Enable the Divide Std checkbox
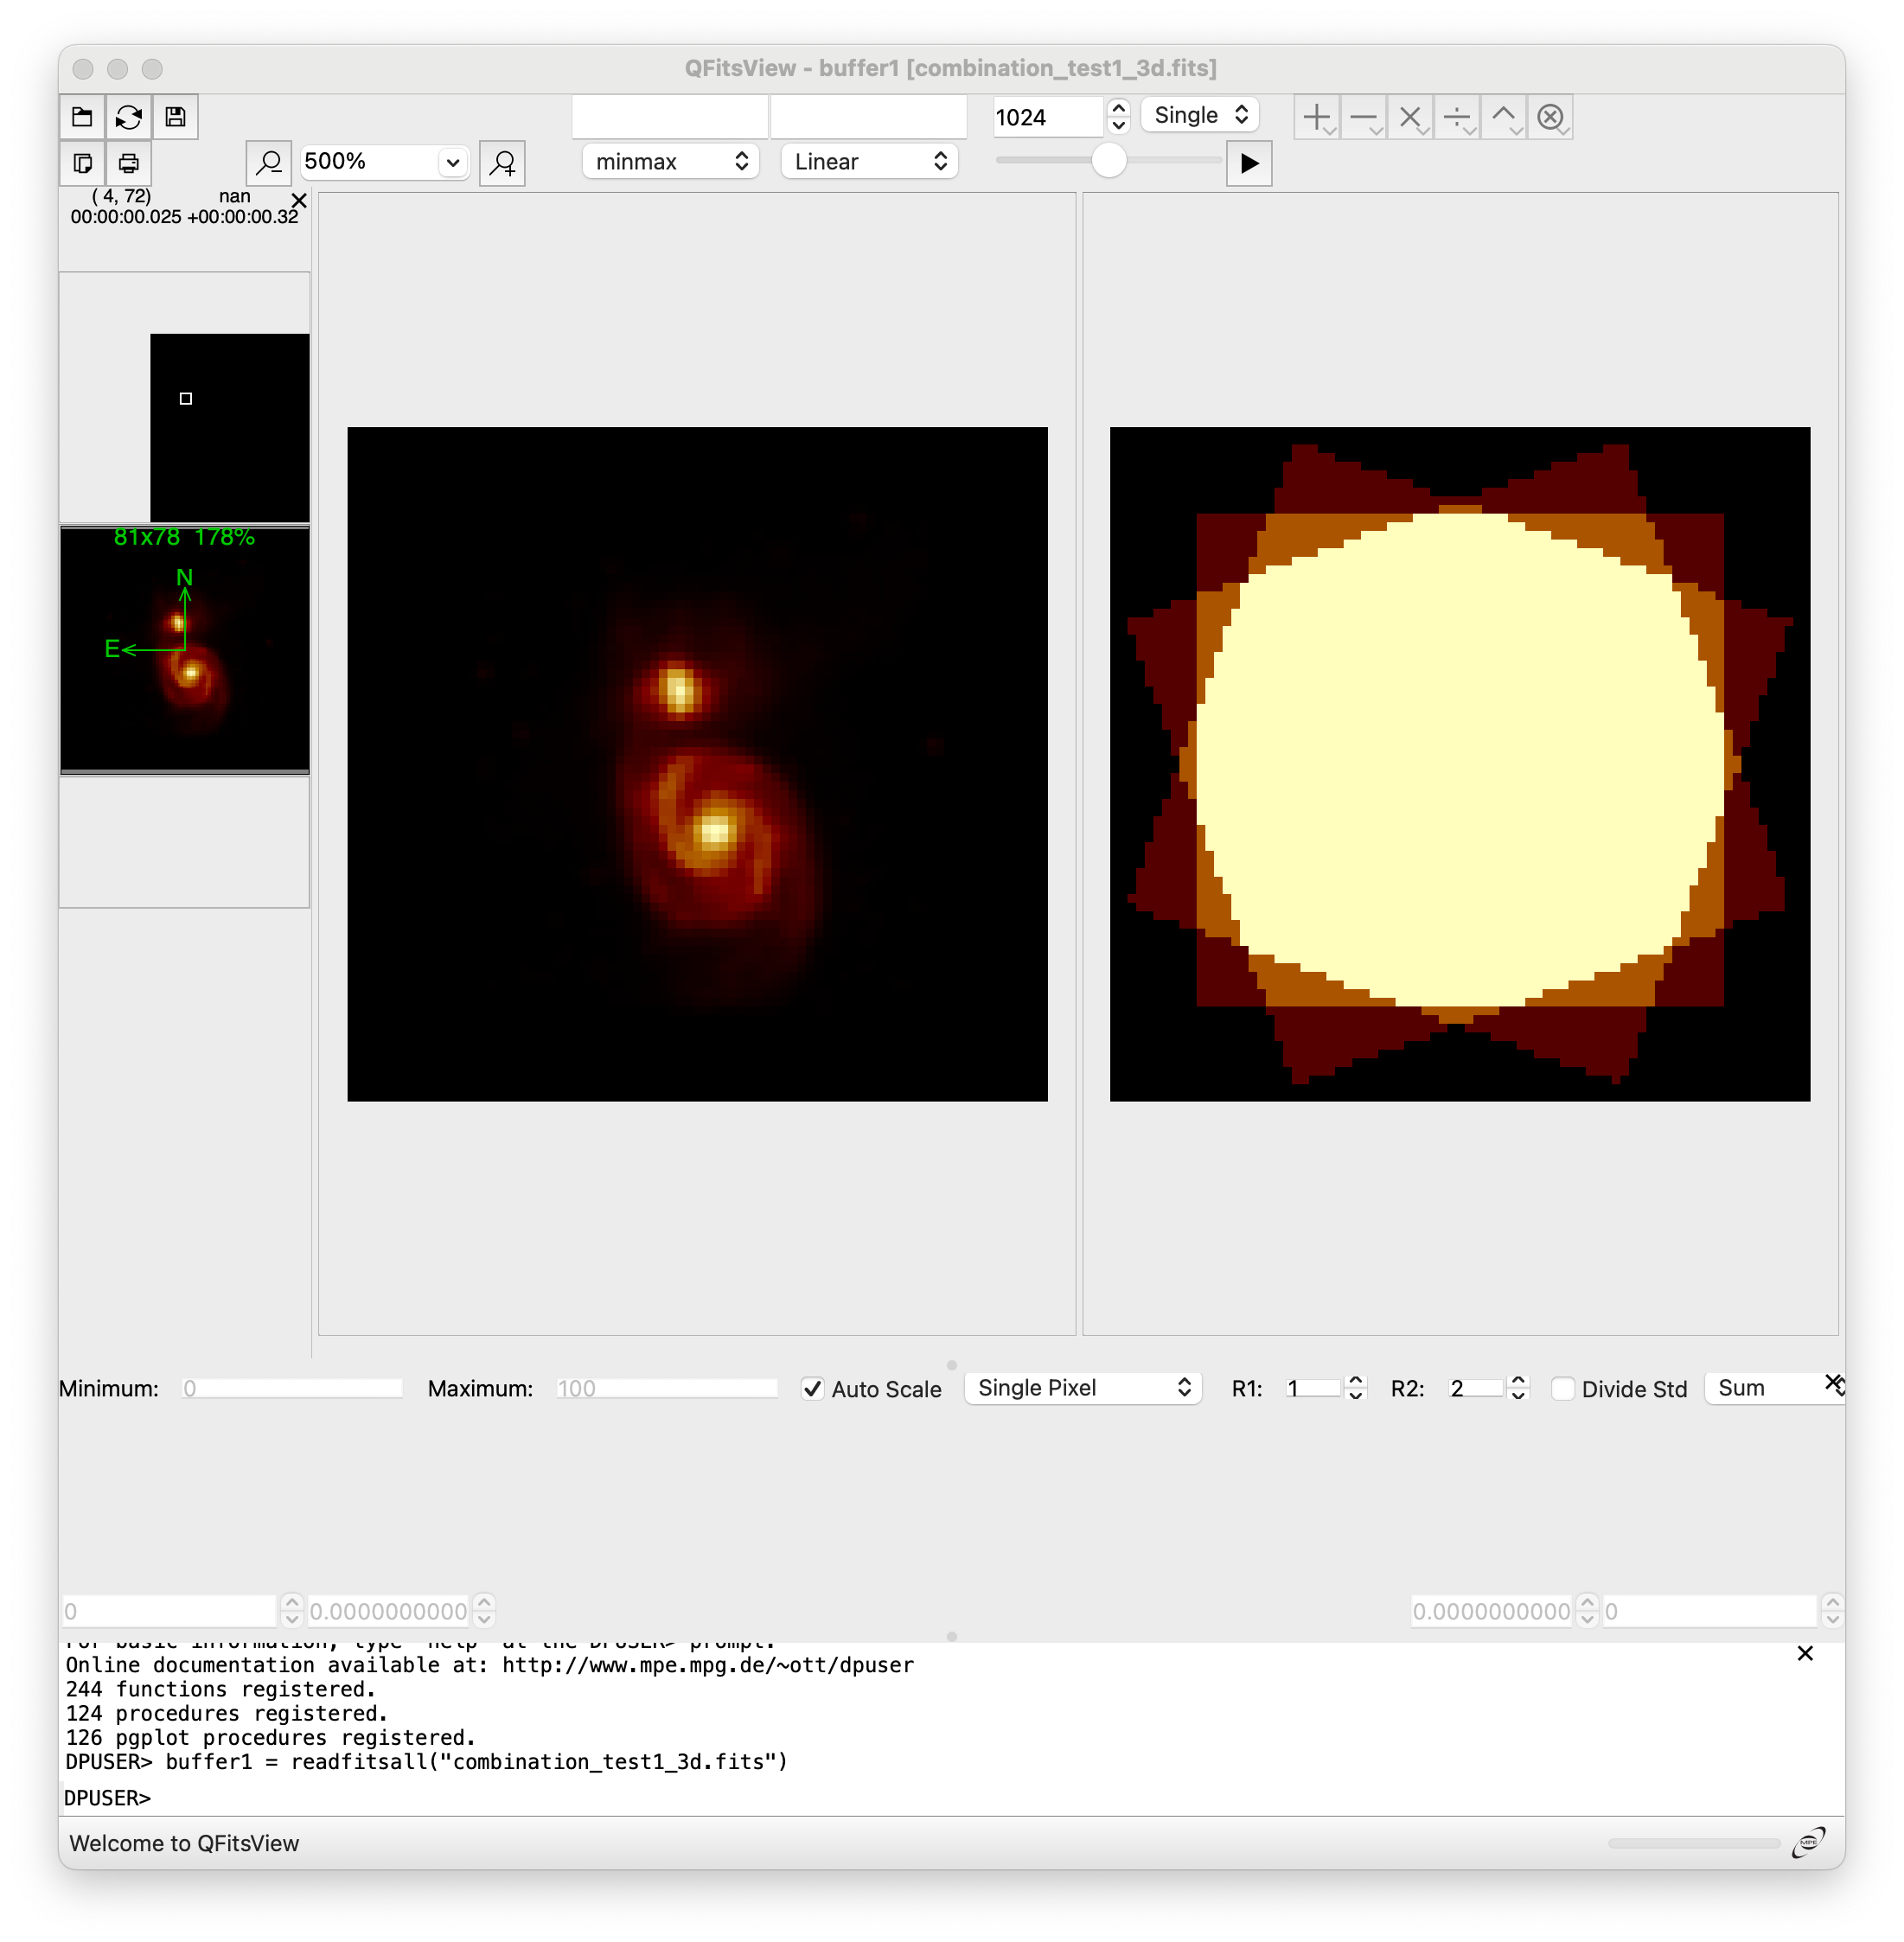The height and width of the screenshot is (1942, 1904). pos(1563,1389)
